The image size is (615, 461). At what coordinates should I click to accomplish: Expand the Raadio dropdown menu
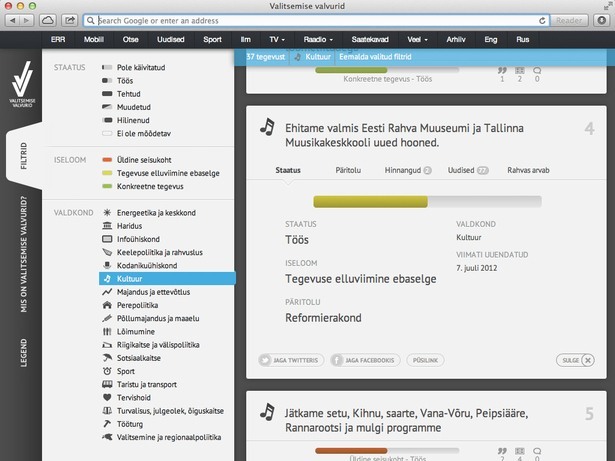(x=318, y=40)
